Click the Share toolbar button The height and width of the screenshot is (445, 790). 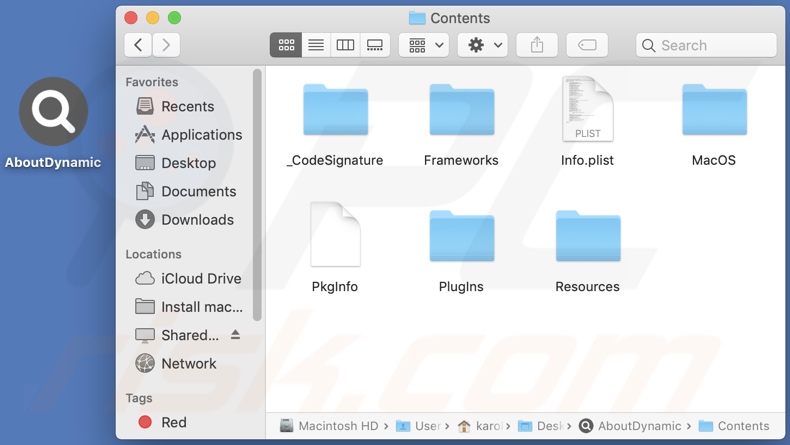(x=537, y=45)
